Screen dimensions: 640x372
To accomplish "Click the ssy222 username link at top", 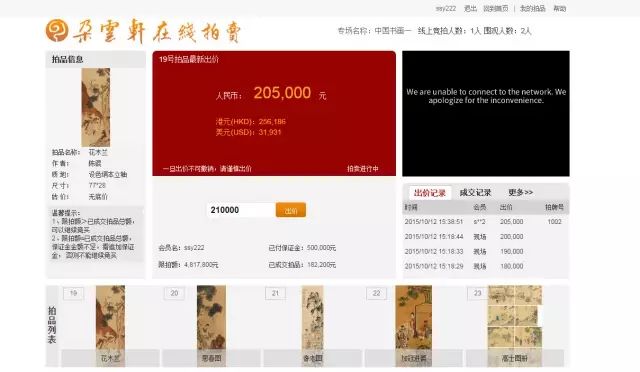I will [x=446, y=8].
